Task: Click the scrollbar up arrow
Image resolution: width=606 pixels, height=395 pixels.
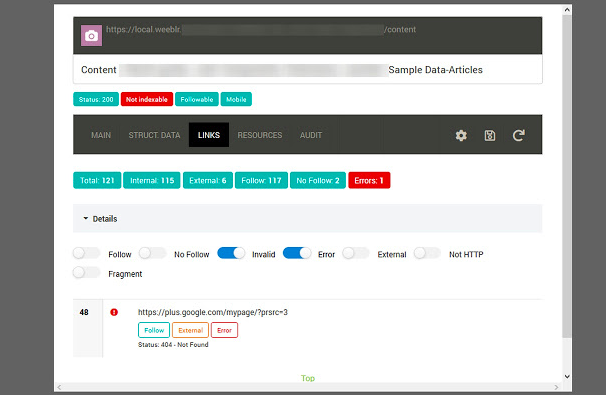Action: coord(567,10)
